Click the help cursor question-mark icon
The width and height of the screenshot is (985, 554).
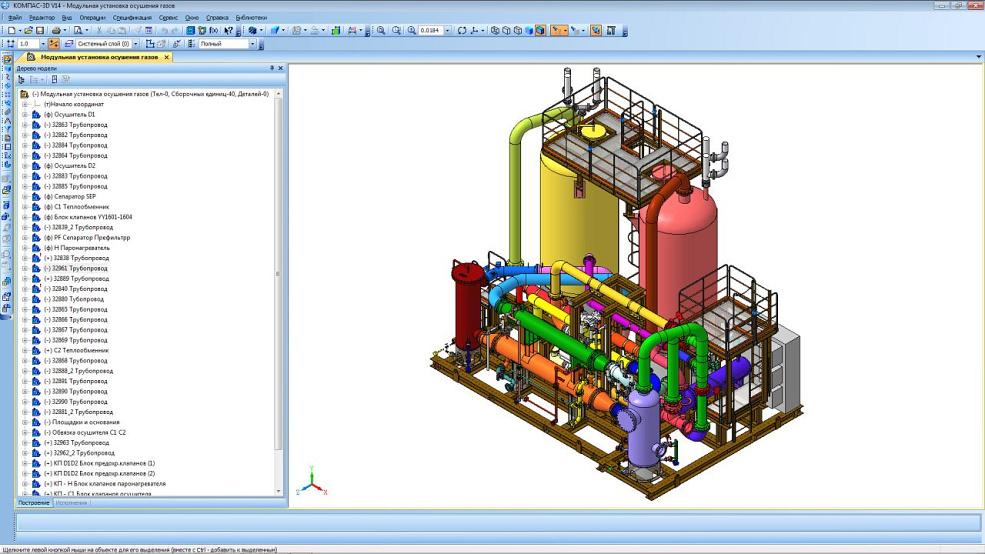pos(229,31)
